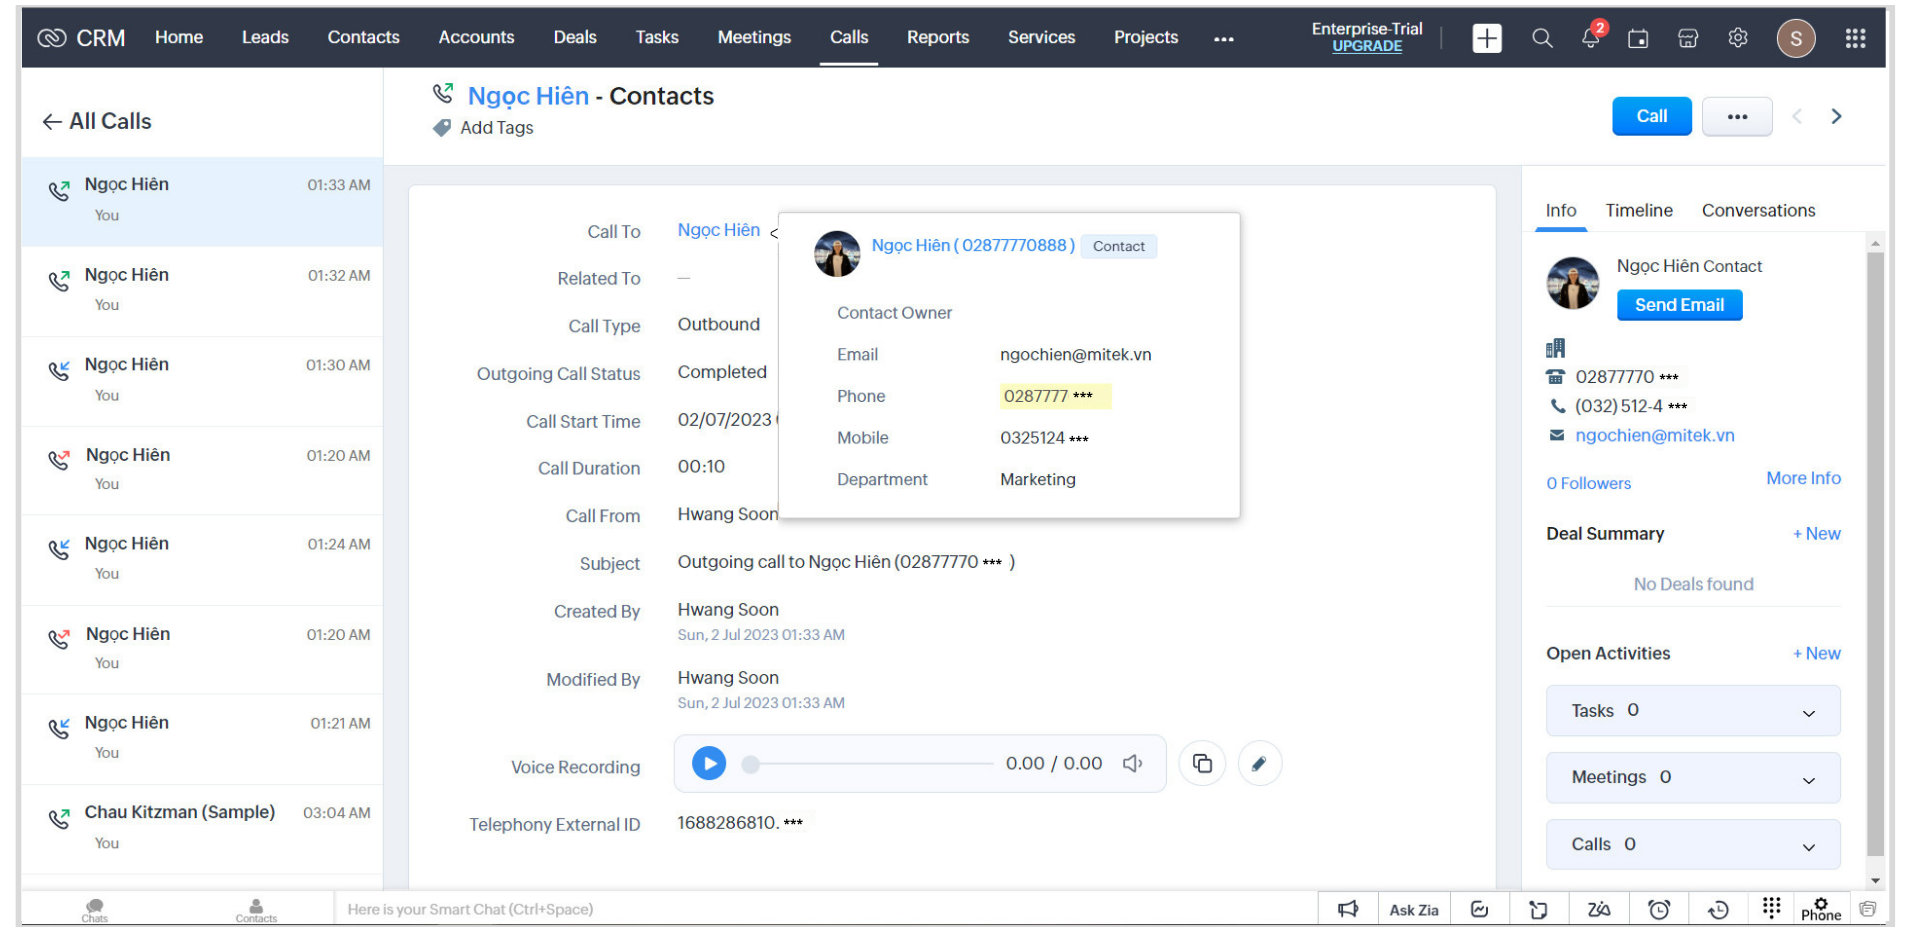Screen dimensions: 1920x944
Task: Open the apps grid launcher icon
Action: tap(1855, 38)
